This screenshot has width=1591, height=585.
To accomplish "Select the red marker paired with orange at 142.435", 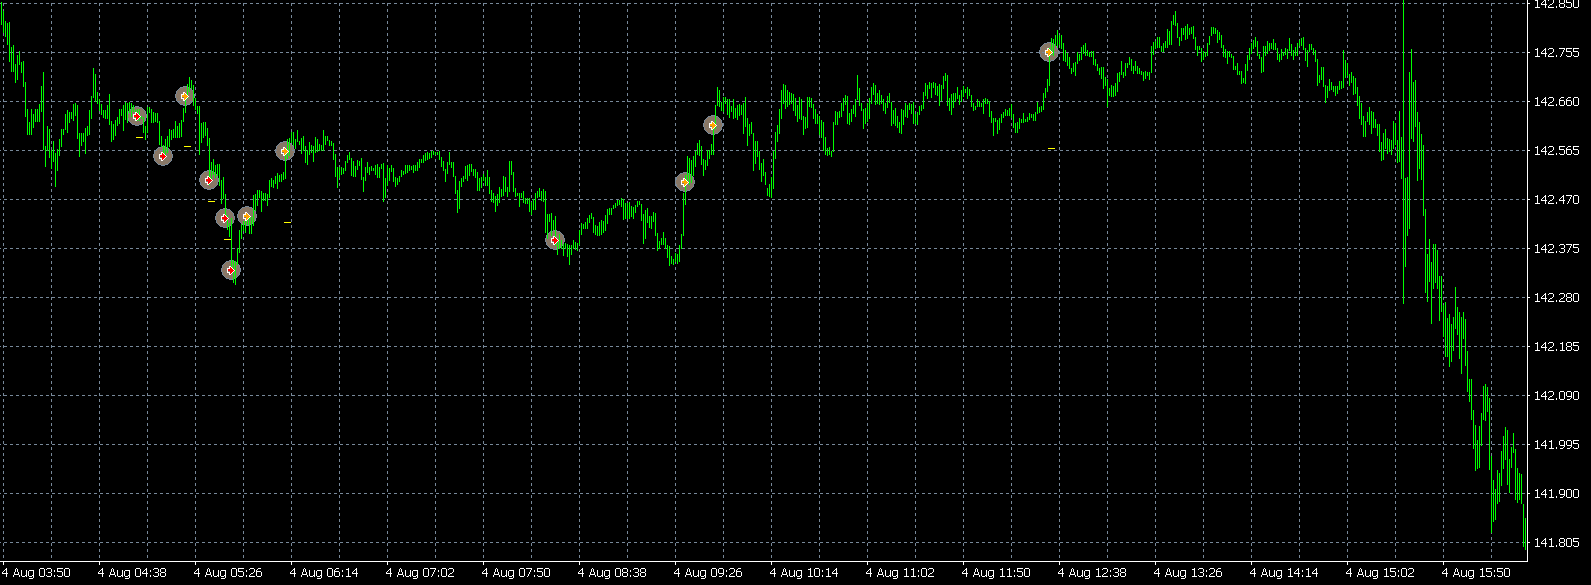I will [225, 218].
